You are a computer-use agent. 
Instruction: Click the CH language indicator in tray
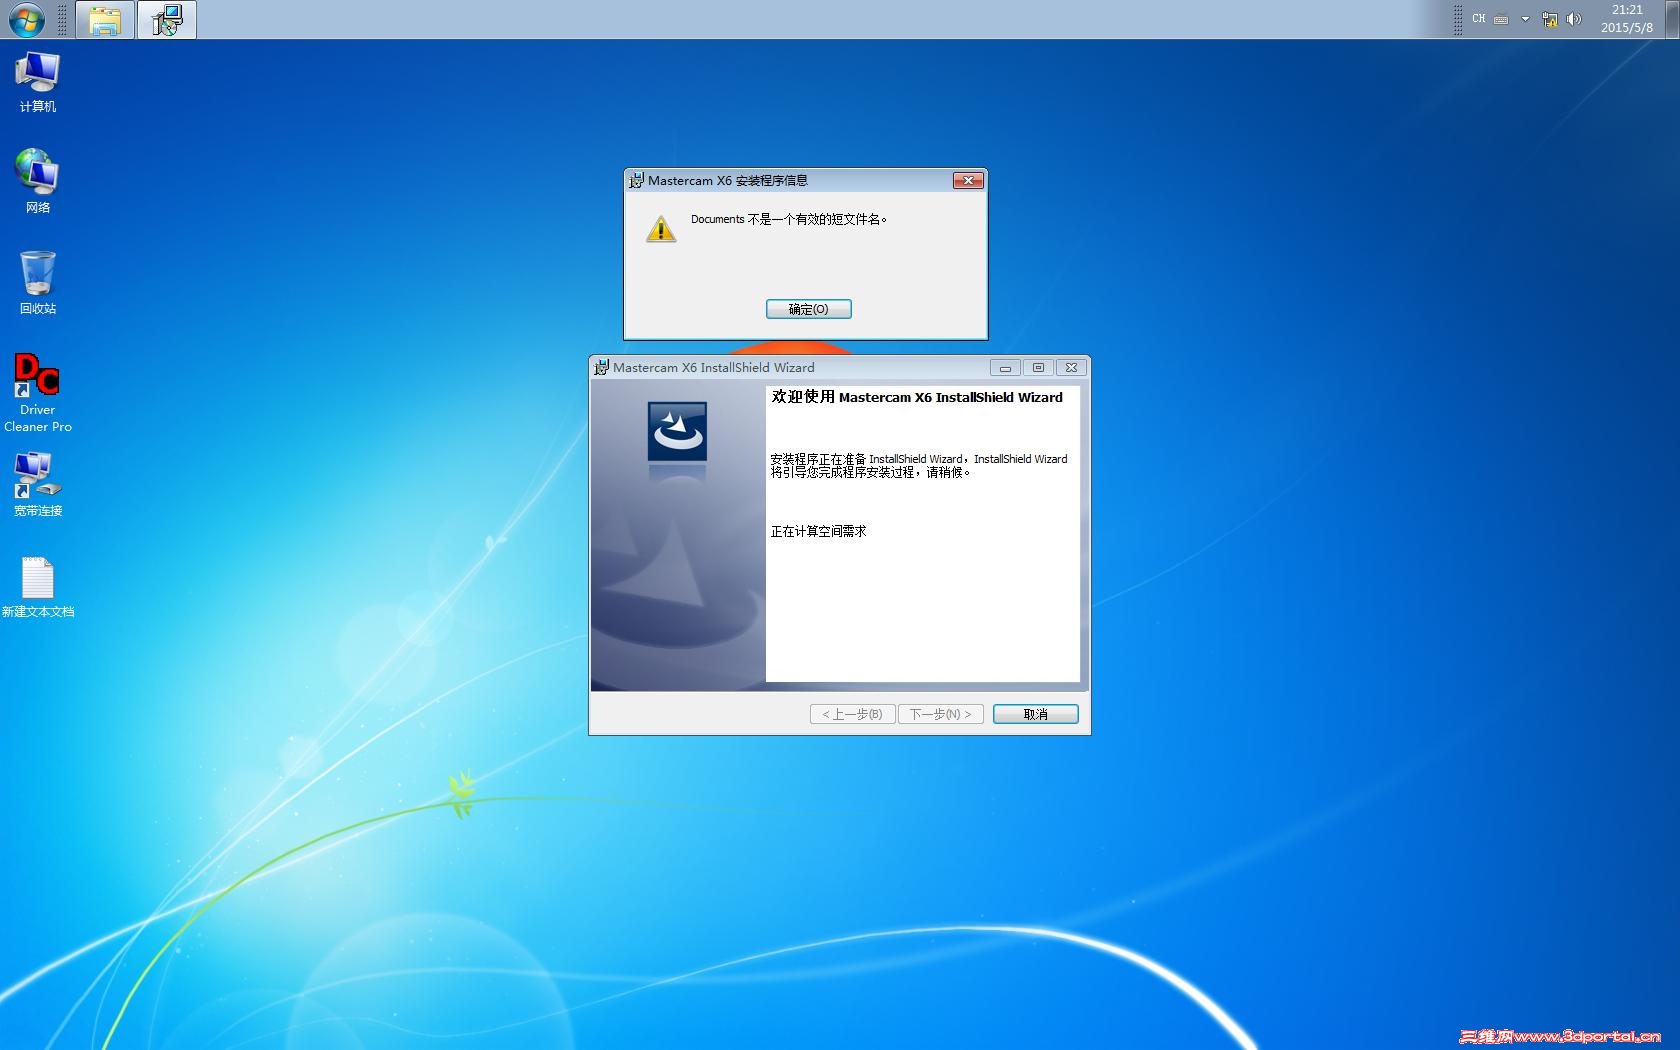click(x=1478, y=19)
